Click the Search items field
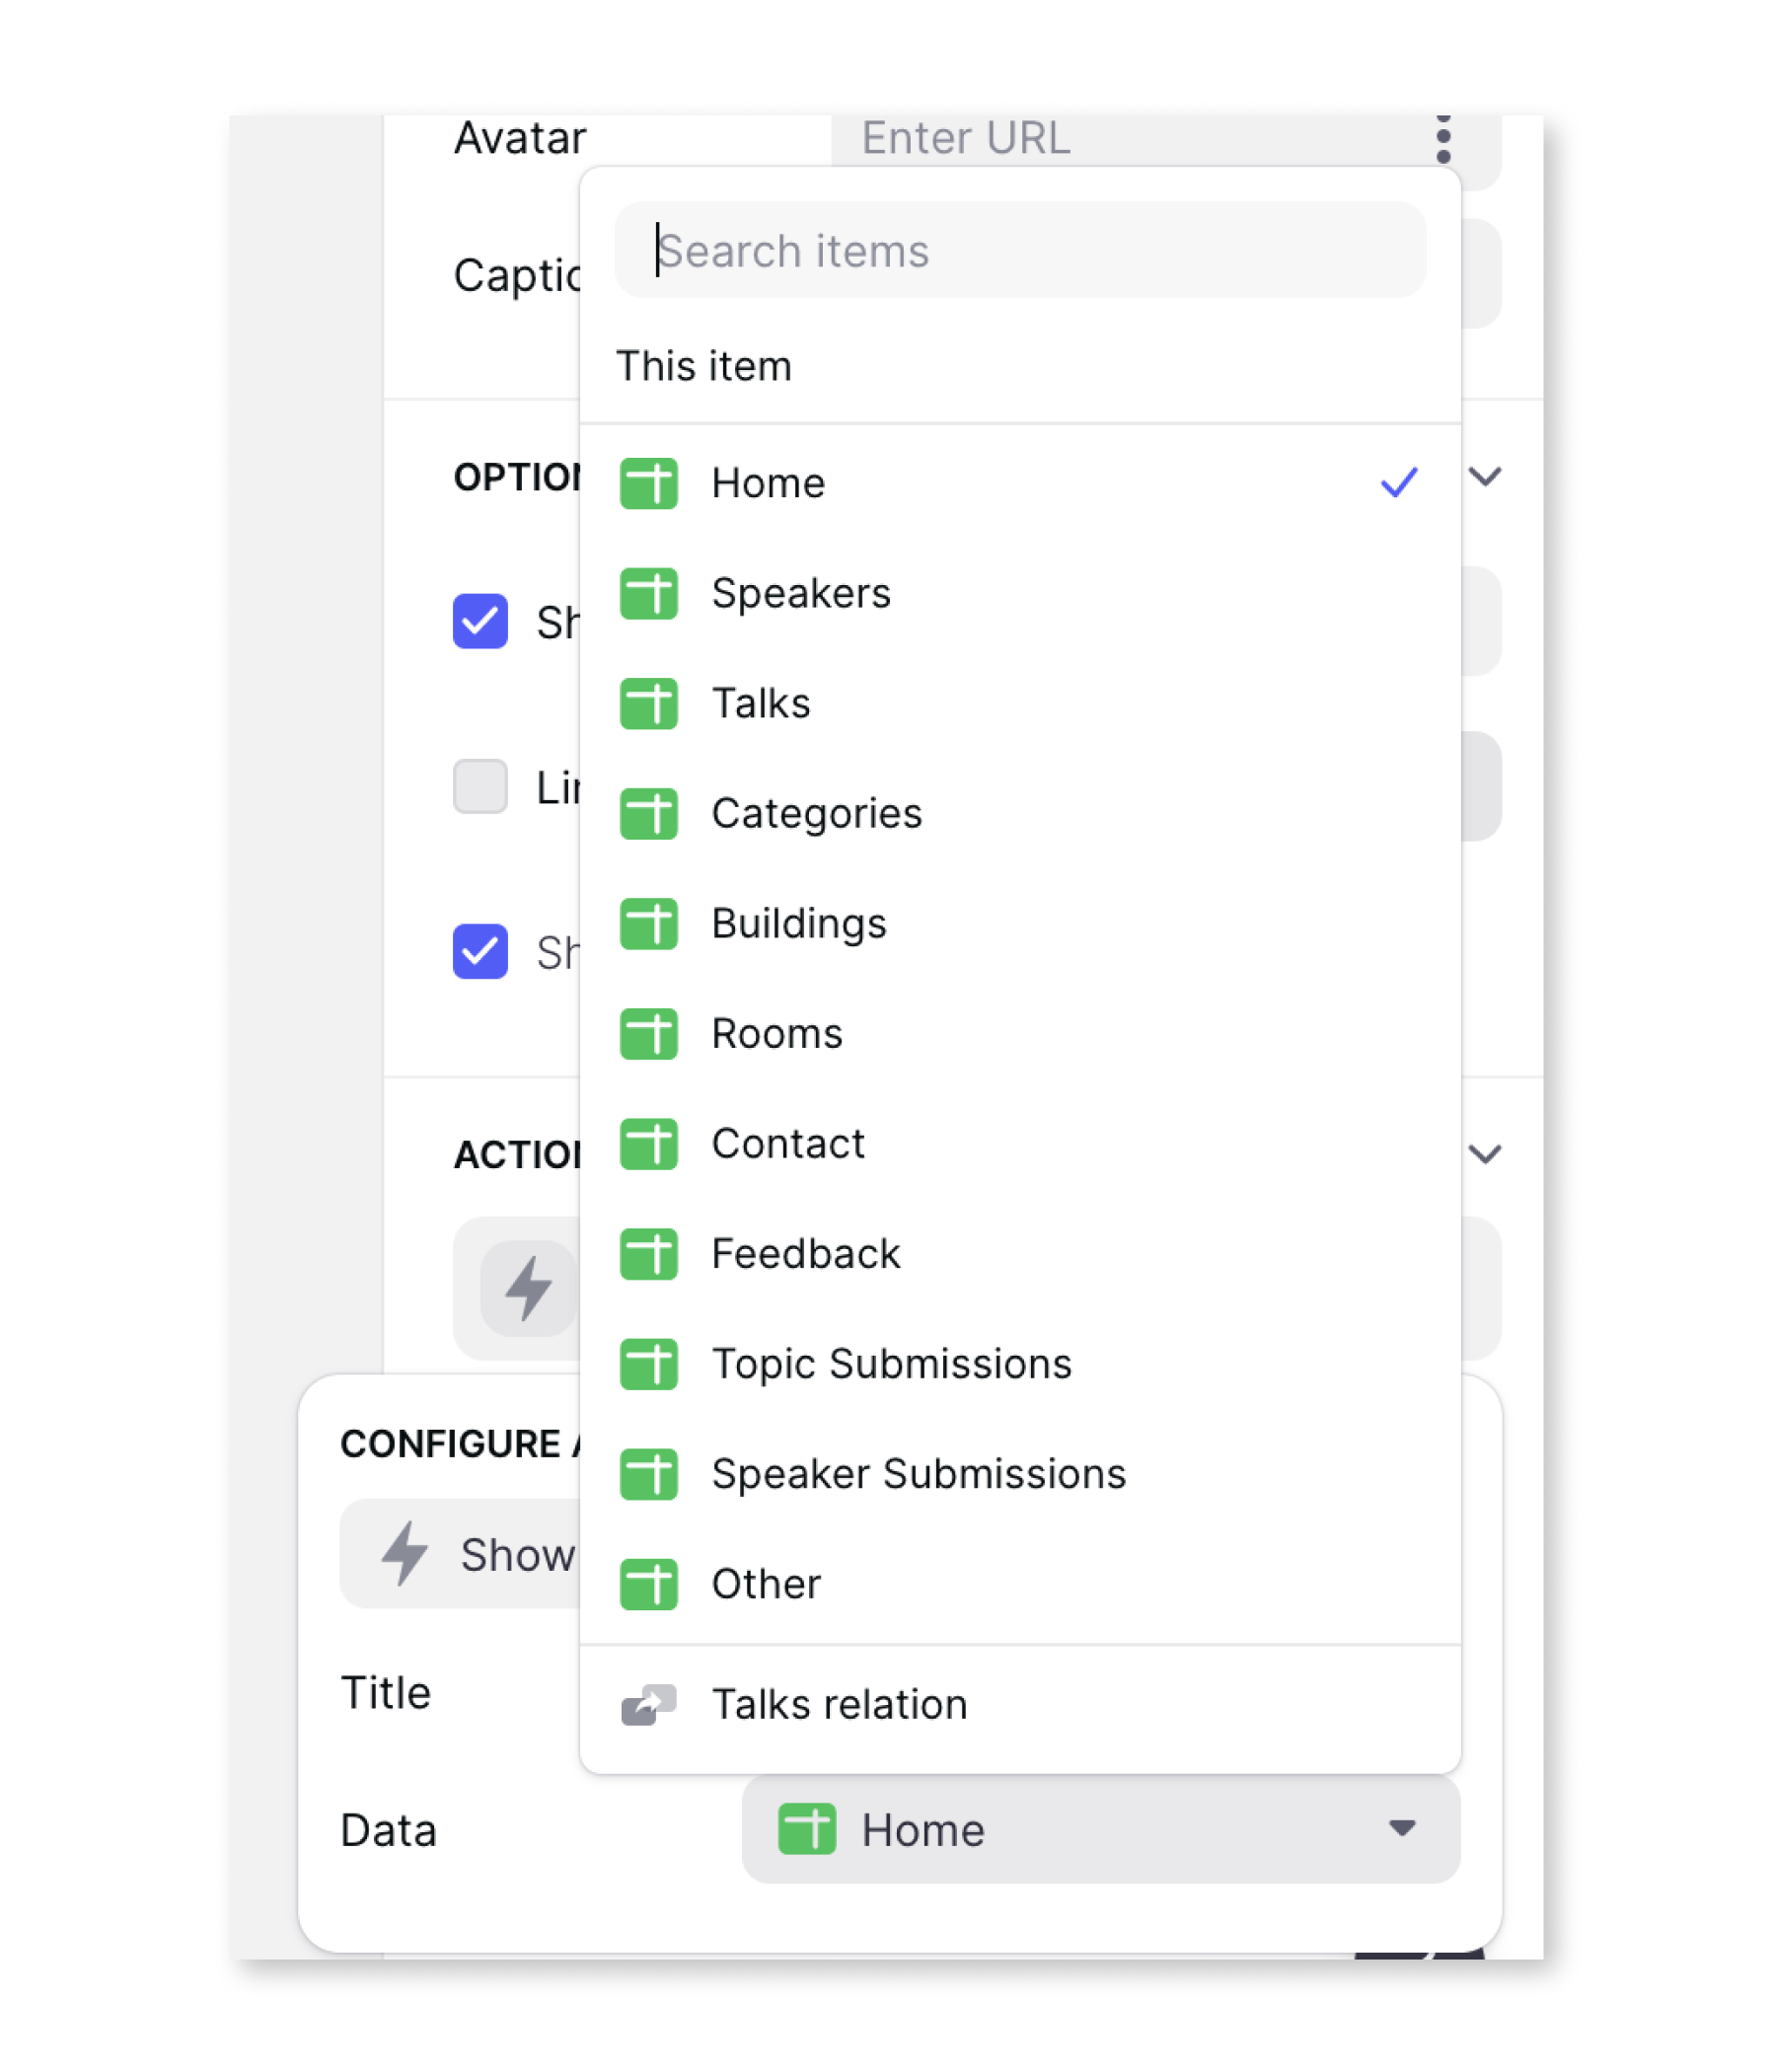This screenshot has height=2072, width=1770. [x=1020, y=250]
